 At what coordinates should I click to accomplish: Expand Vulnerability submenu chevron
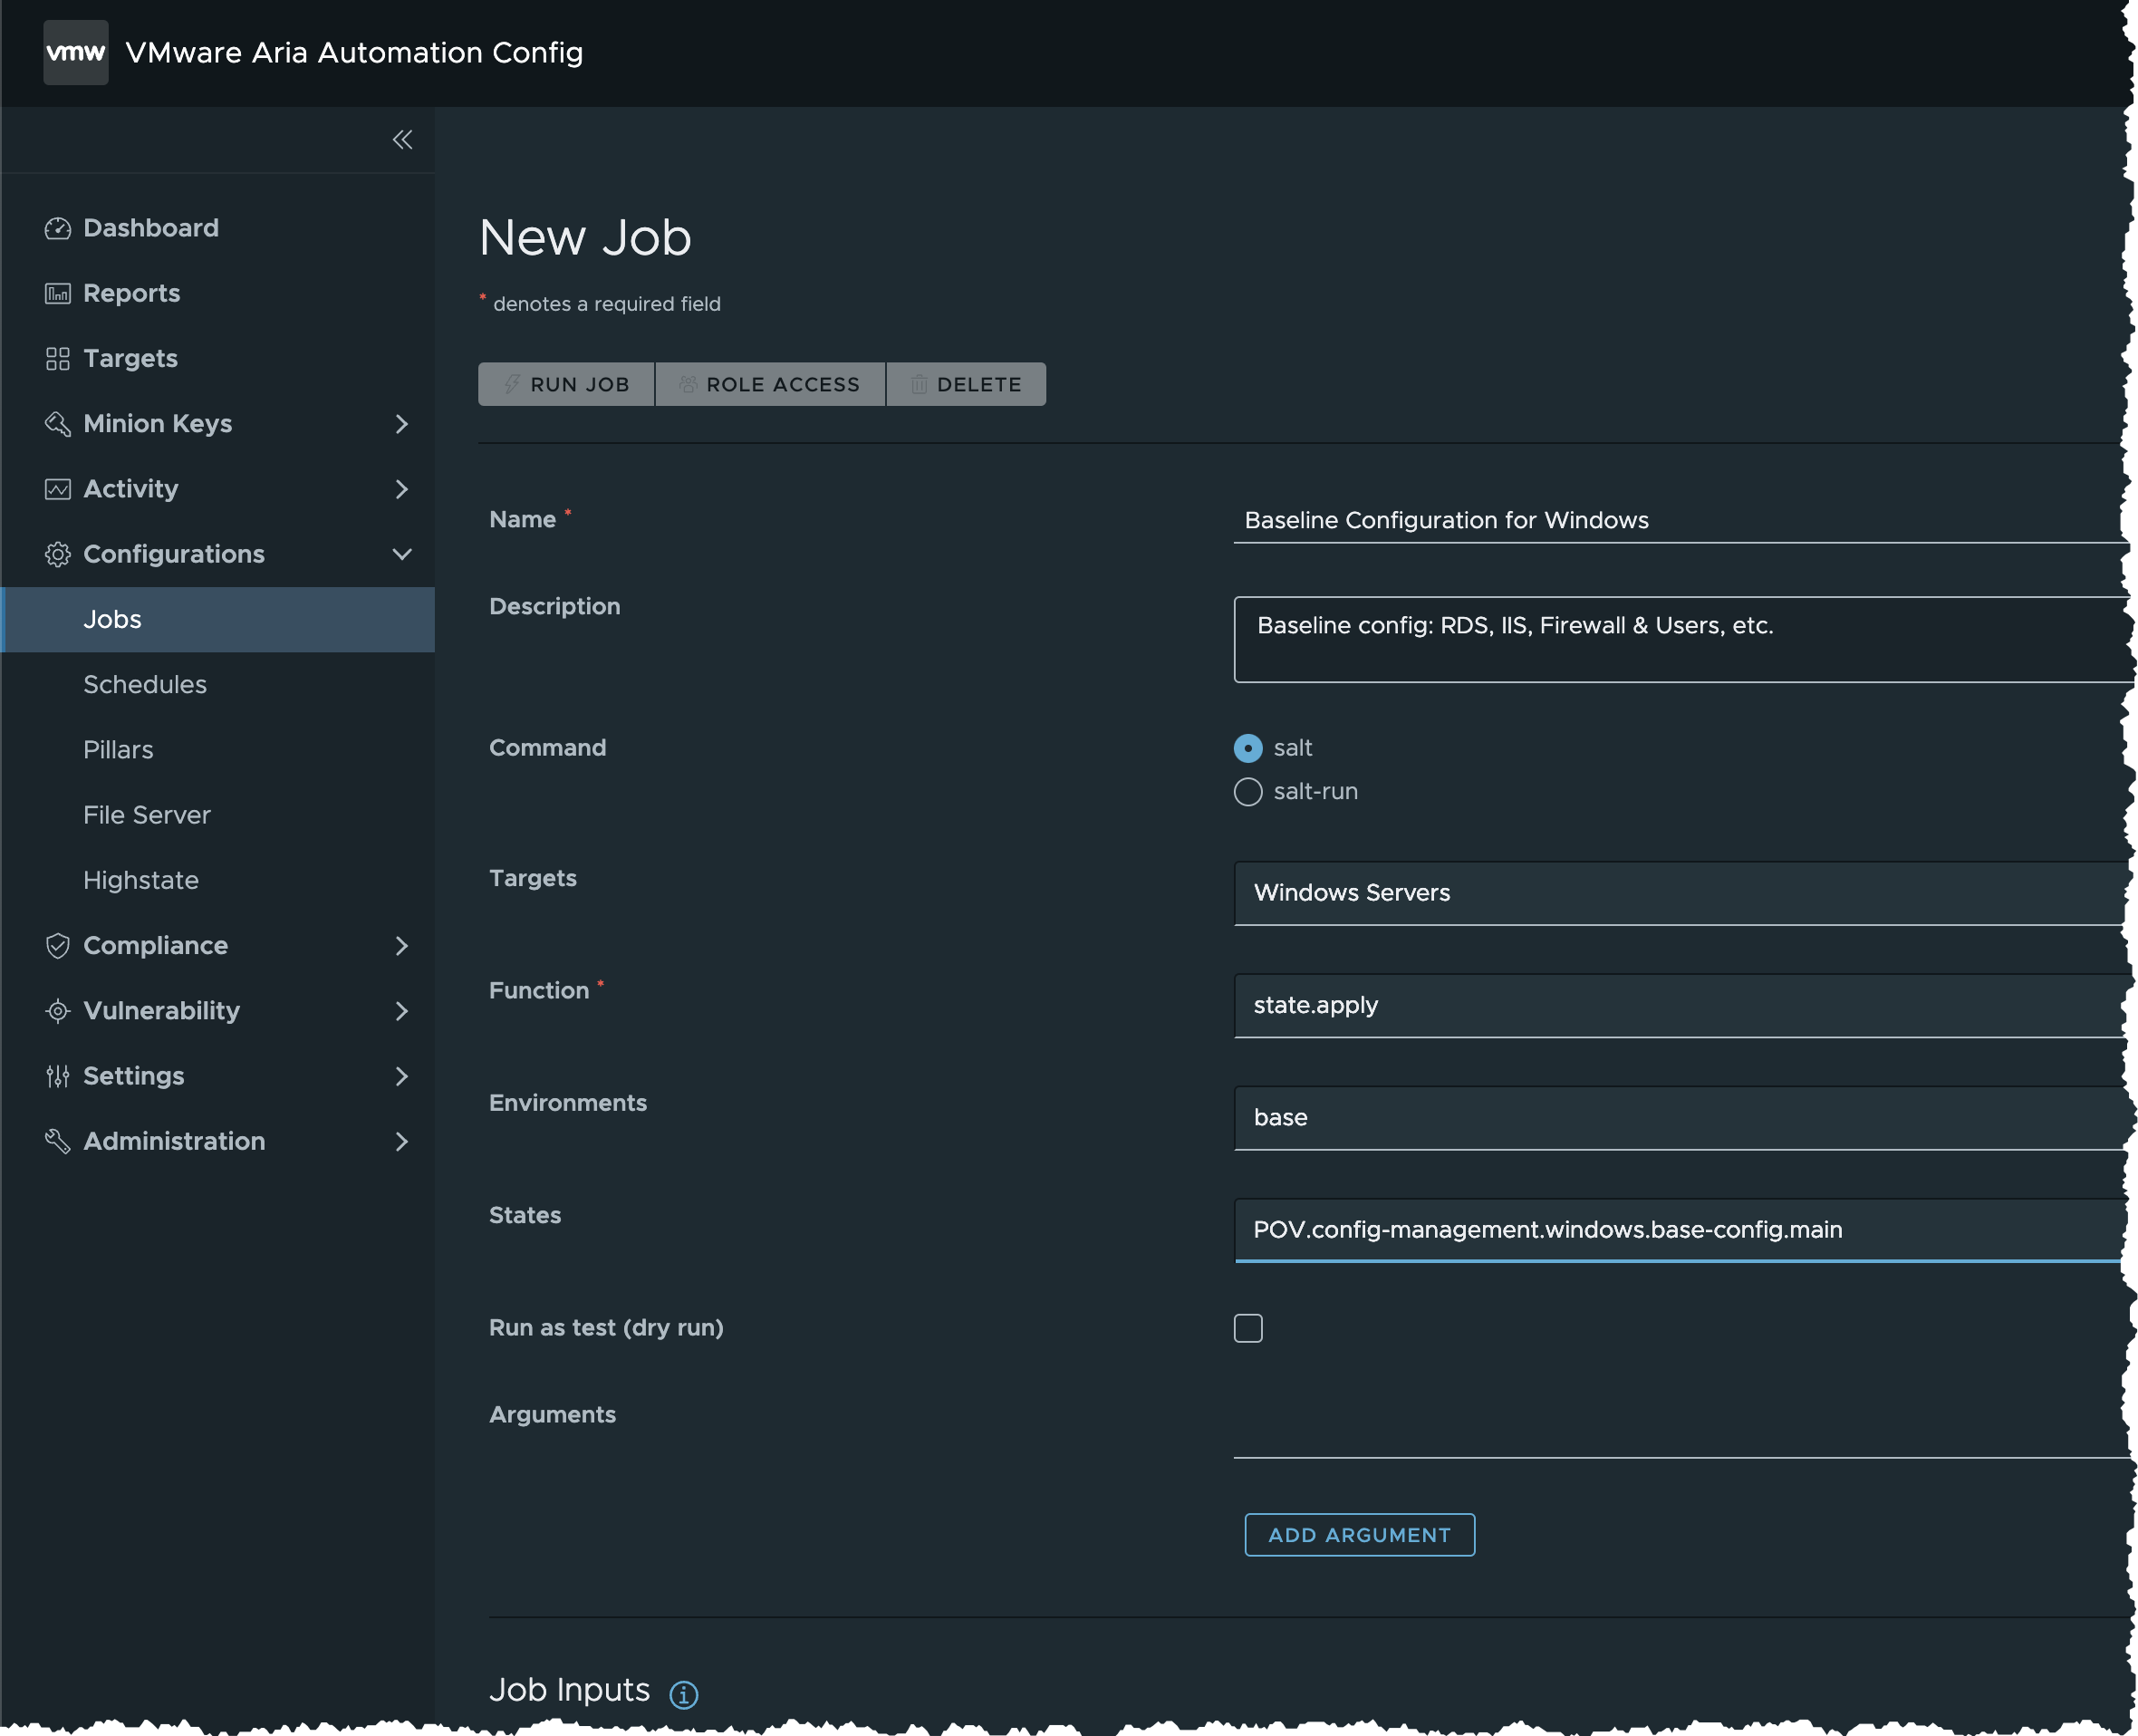click(402, 1011)
